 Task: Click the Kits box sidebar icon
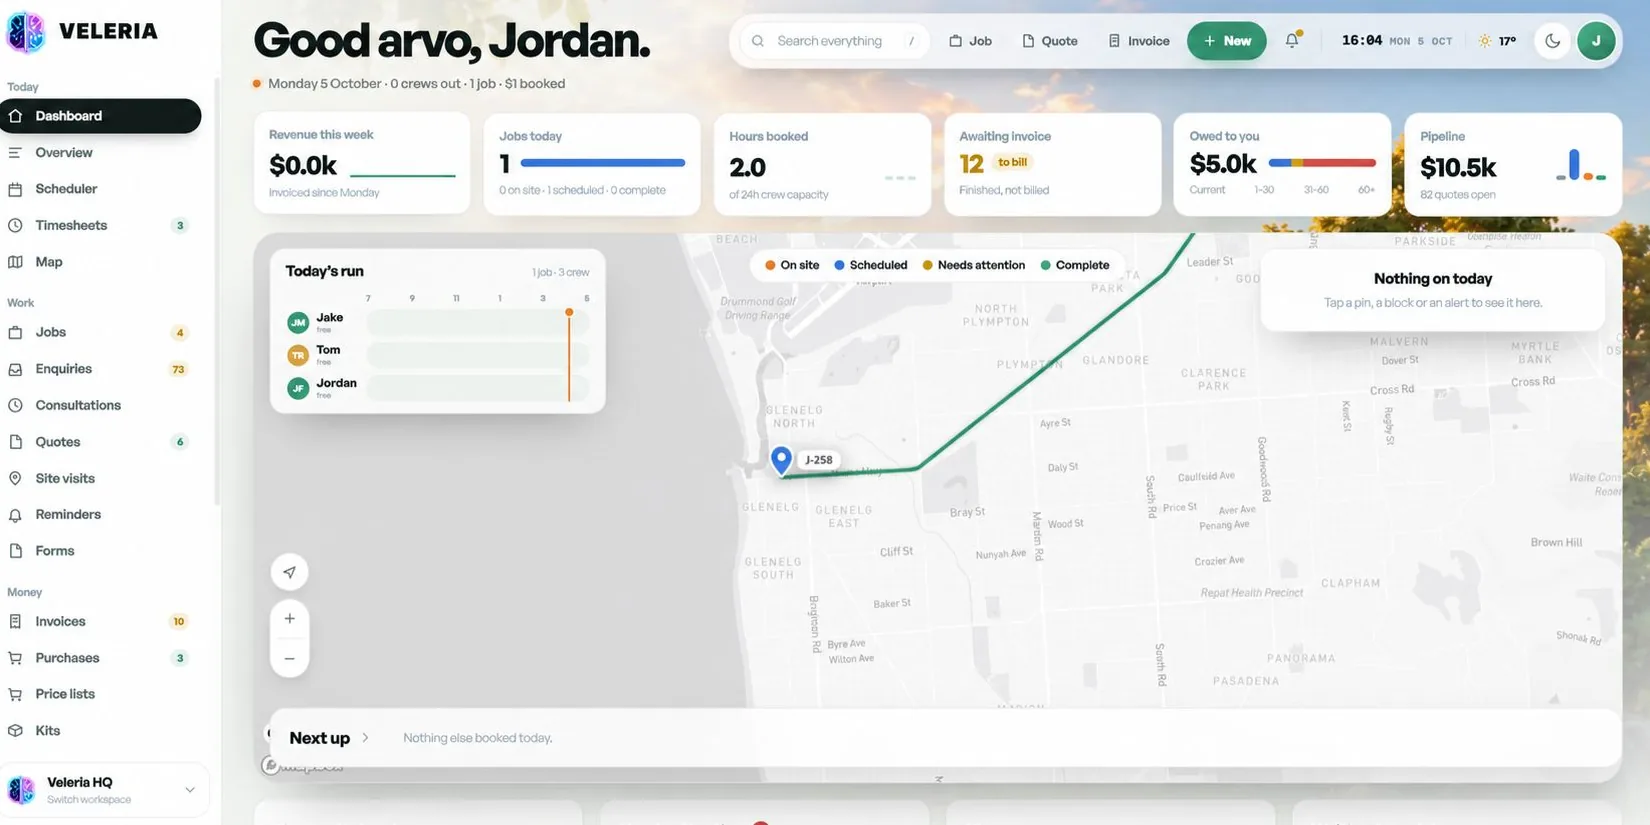(x=15, y=731)
